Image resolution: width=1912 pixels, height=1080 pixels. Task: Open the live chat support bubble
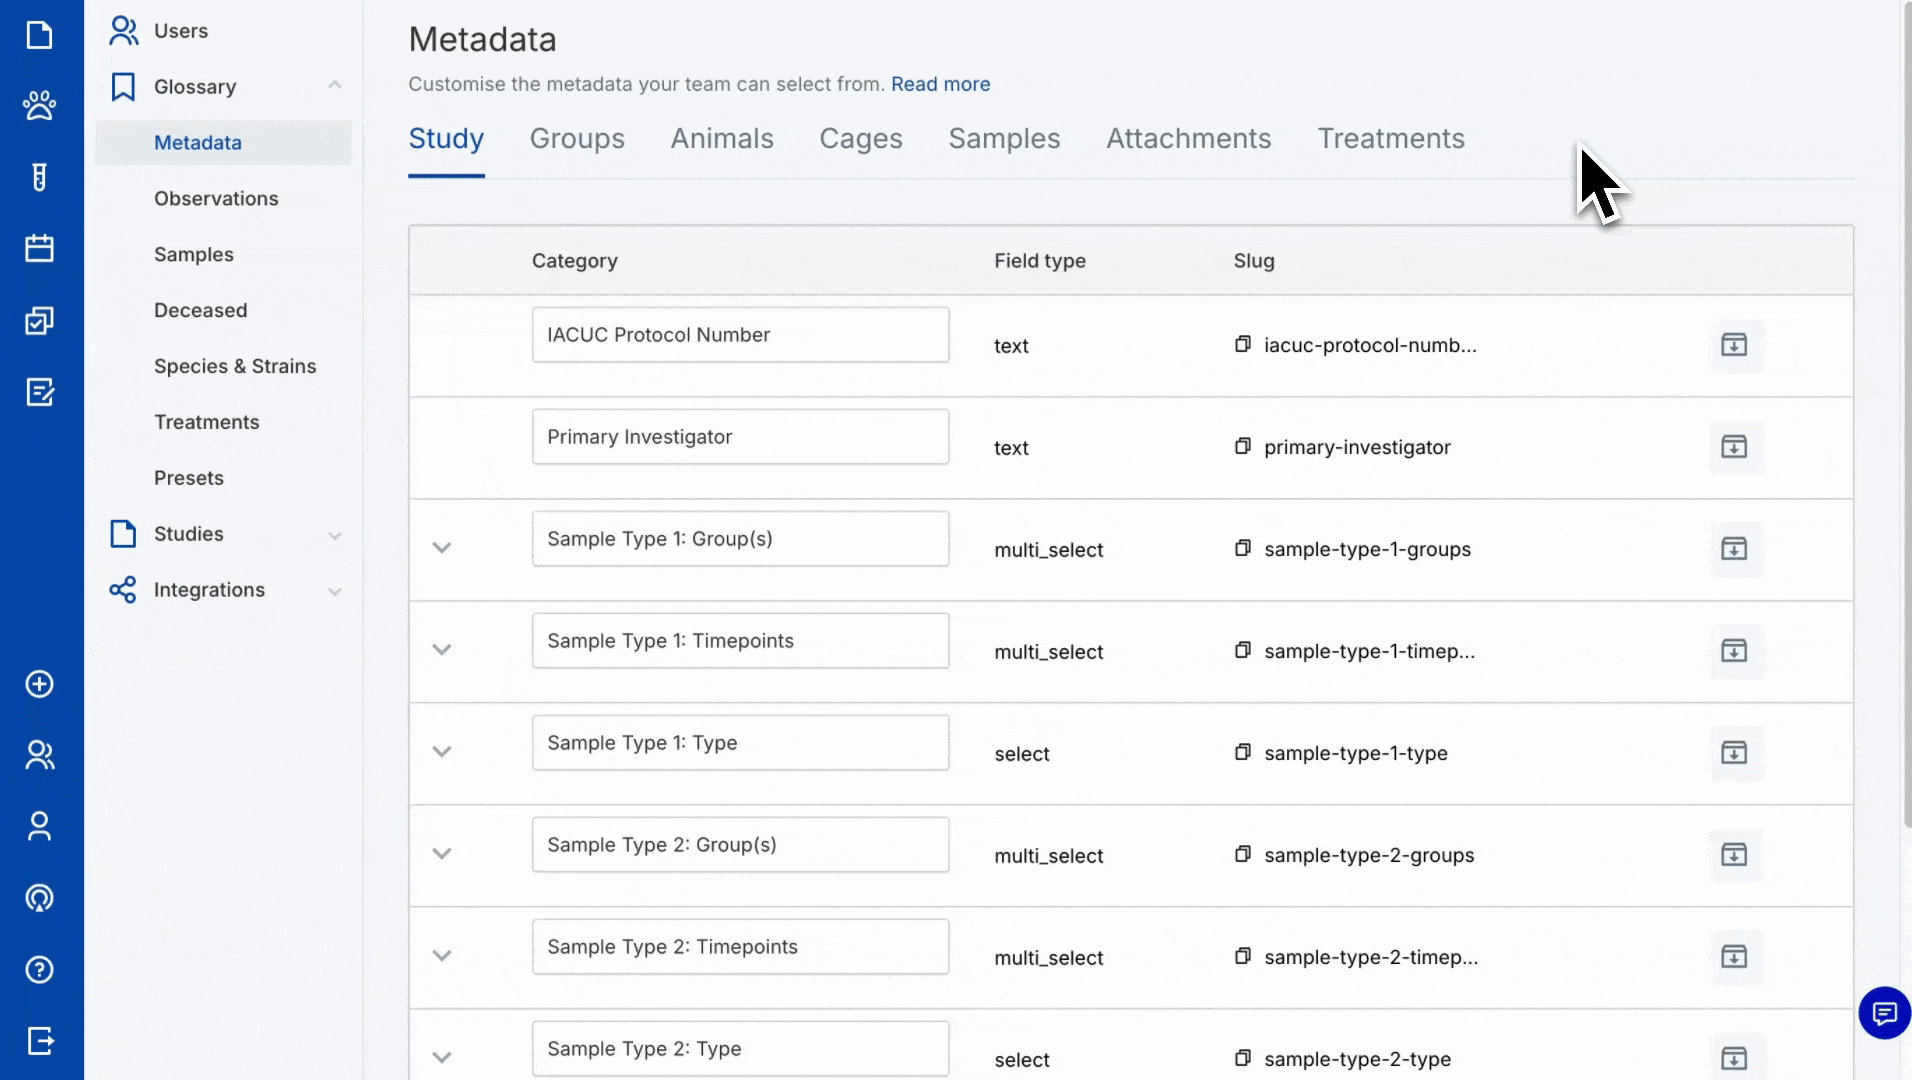tap(1884, 1014)
